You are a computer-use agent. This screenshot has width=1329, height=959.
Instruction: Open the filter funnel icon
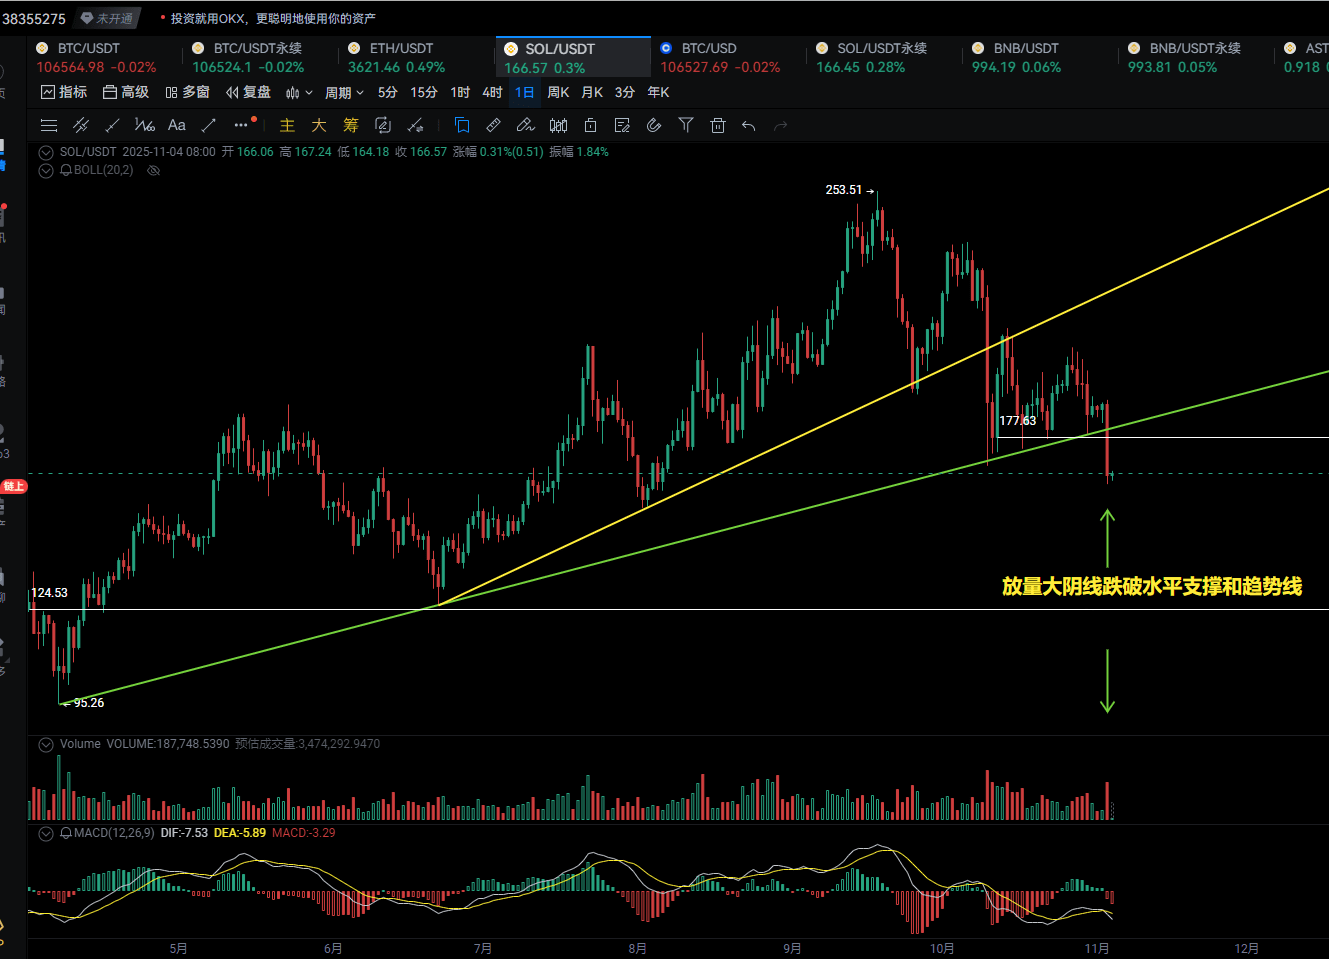tap(686, 125)
